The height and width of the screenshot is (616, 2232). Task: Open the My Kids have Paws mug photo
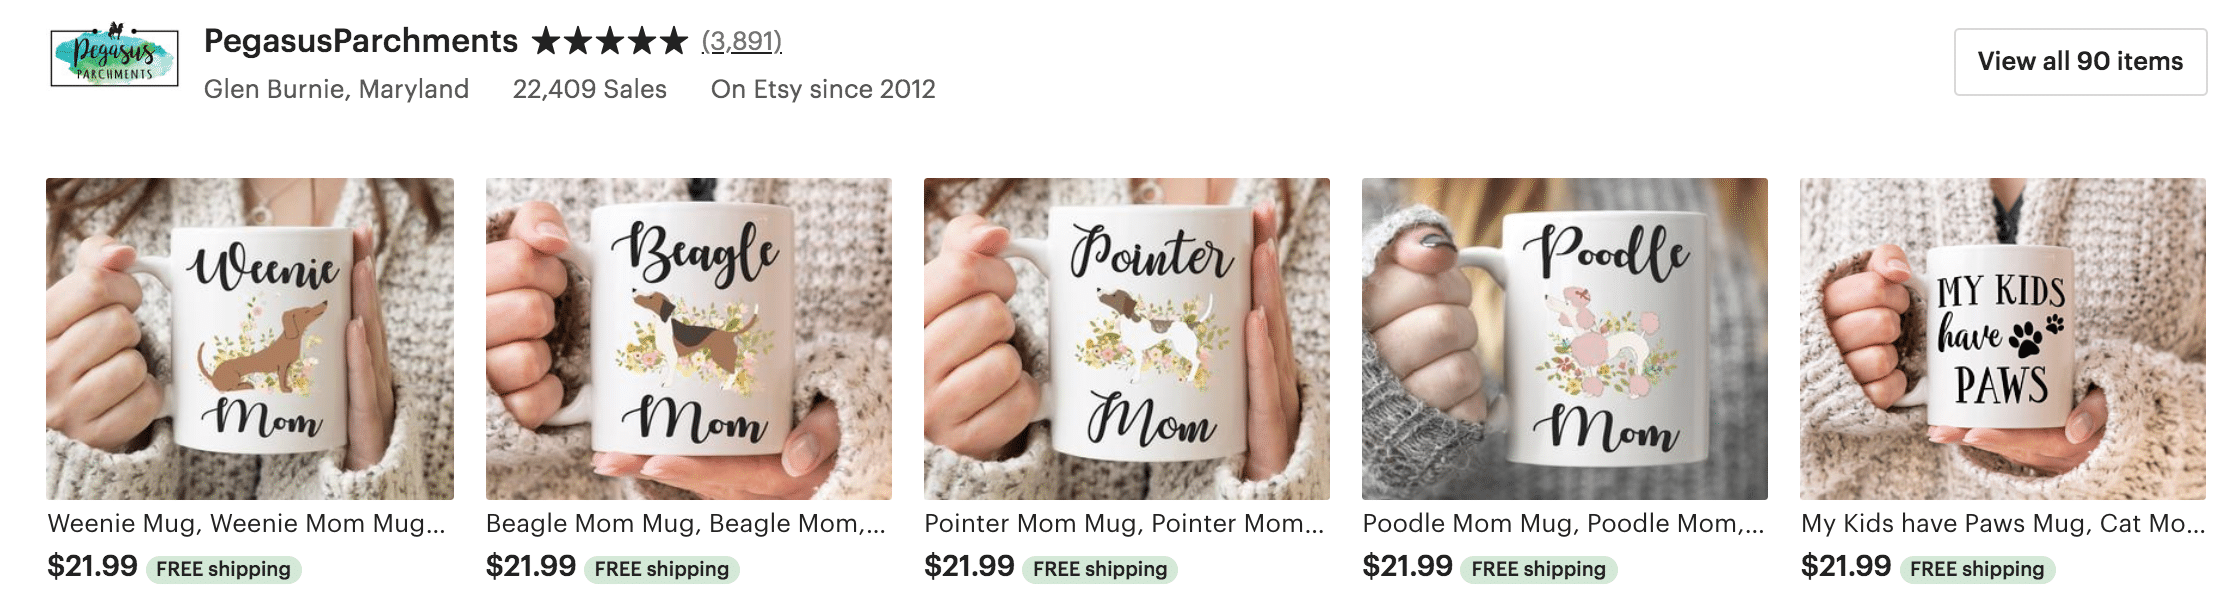(2002, 338)
